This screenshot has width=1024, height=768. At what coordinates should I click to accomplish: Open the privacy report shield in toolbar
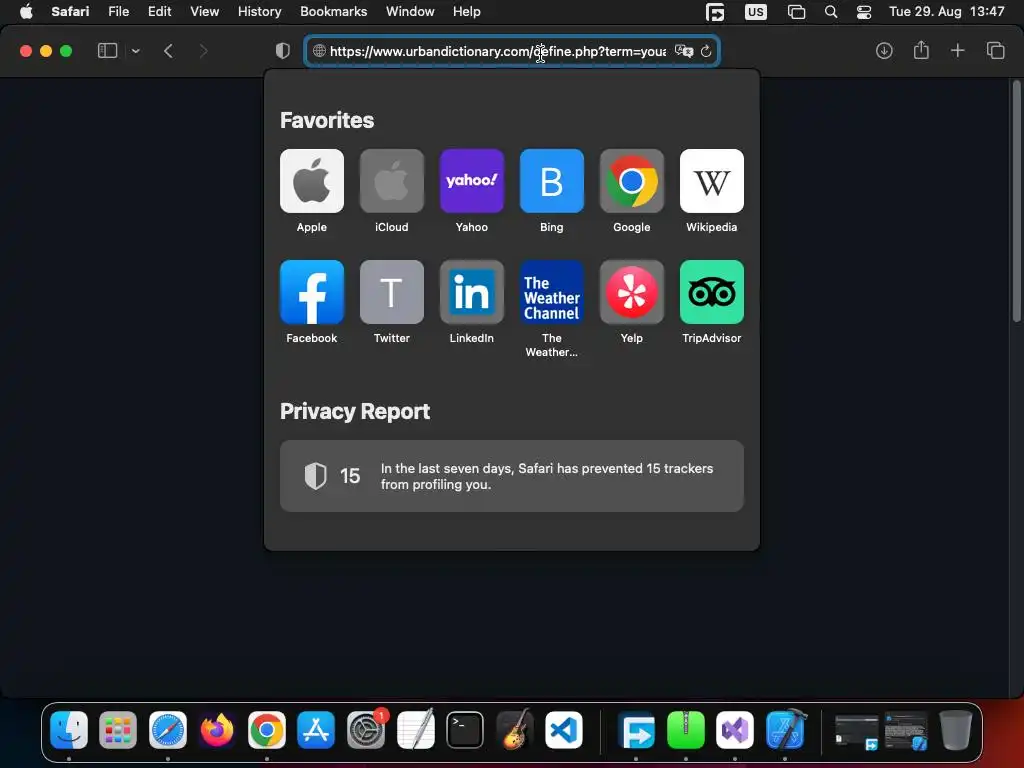tap(282, 51)
